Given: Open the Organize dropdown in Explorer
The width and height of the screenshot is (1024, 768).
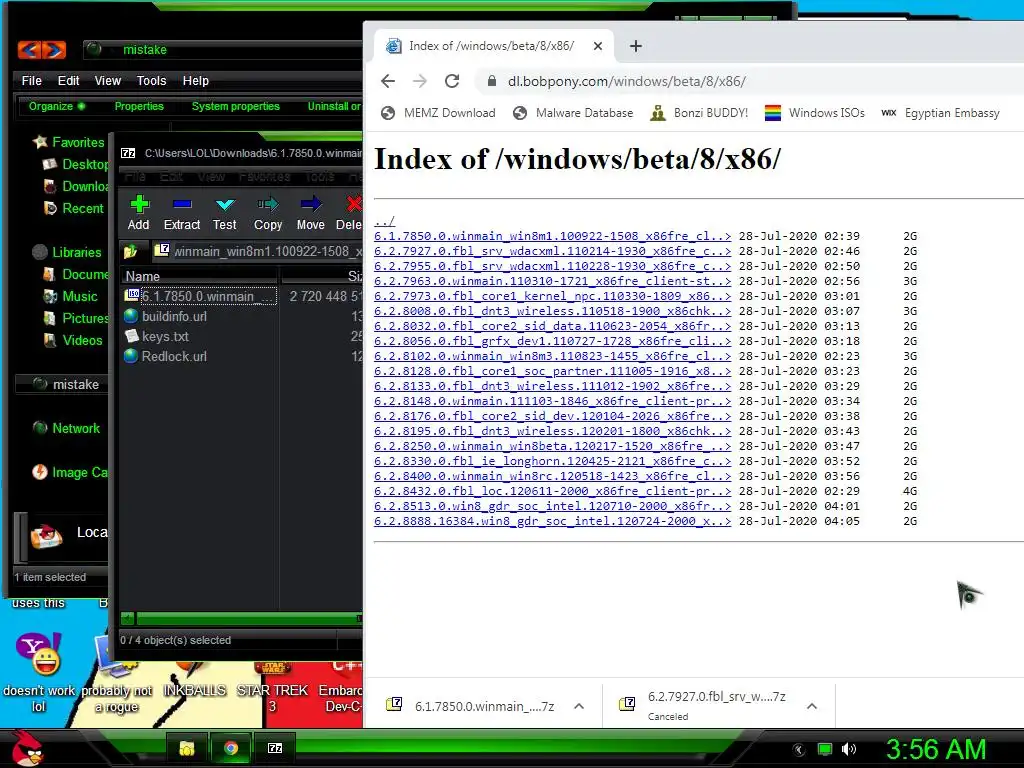Looking at the screenshot, I should [x=57, y=106].
